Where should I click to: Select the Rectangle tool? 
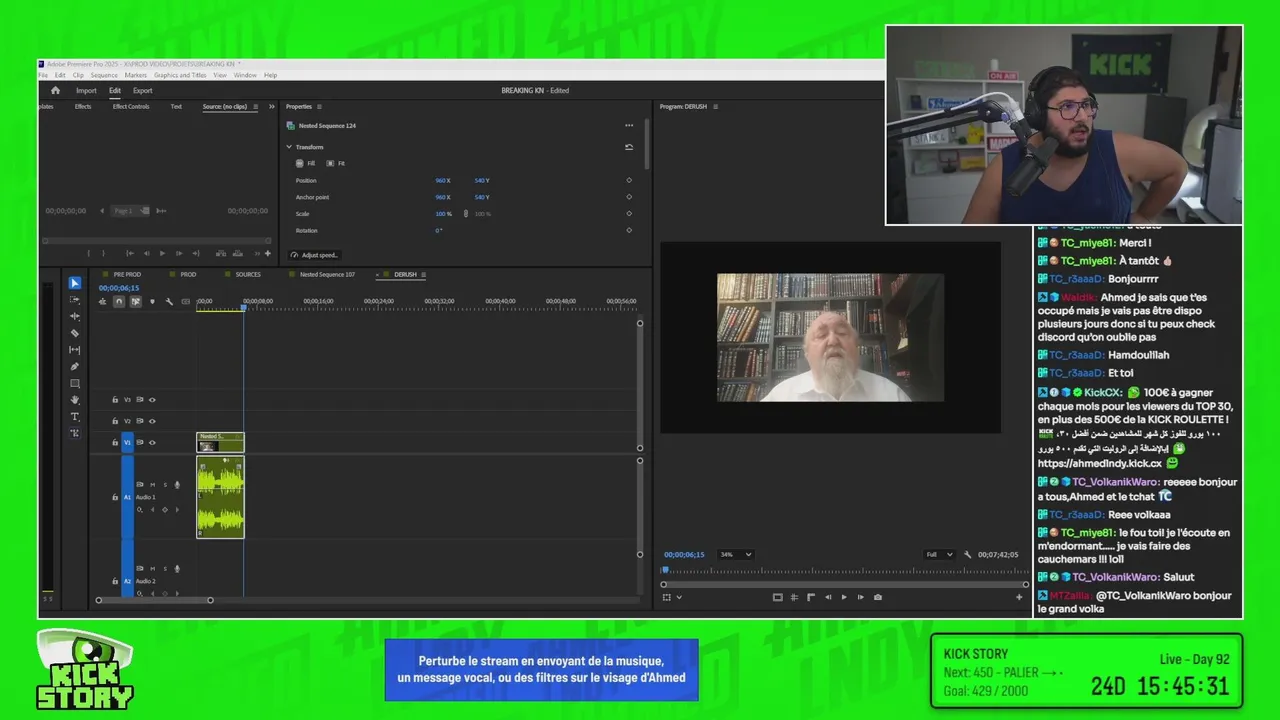pos(75,383)
